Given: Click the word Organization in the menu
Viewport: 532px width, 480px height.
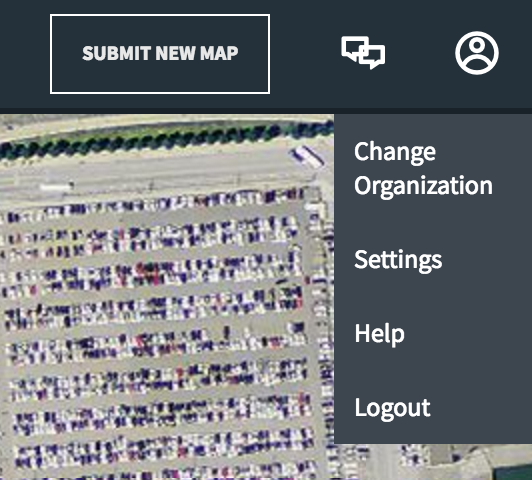Looking at the screenshot, I should 423,186.
